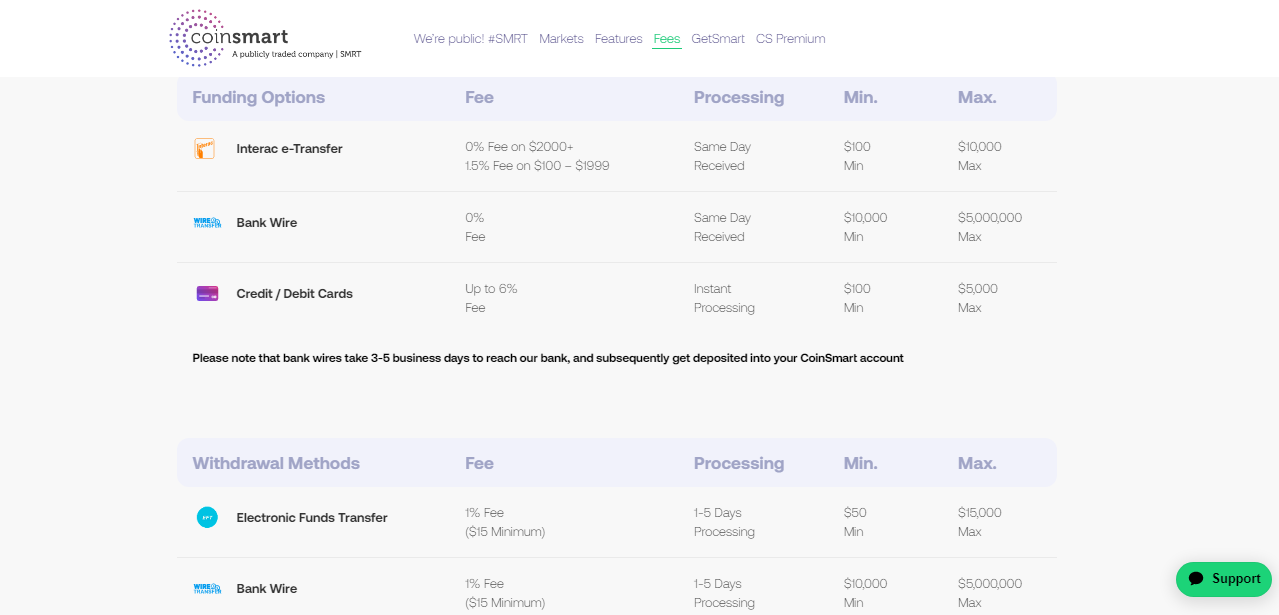
Task: Click the Withdrawal Methods header
Action: (276, 464)
